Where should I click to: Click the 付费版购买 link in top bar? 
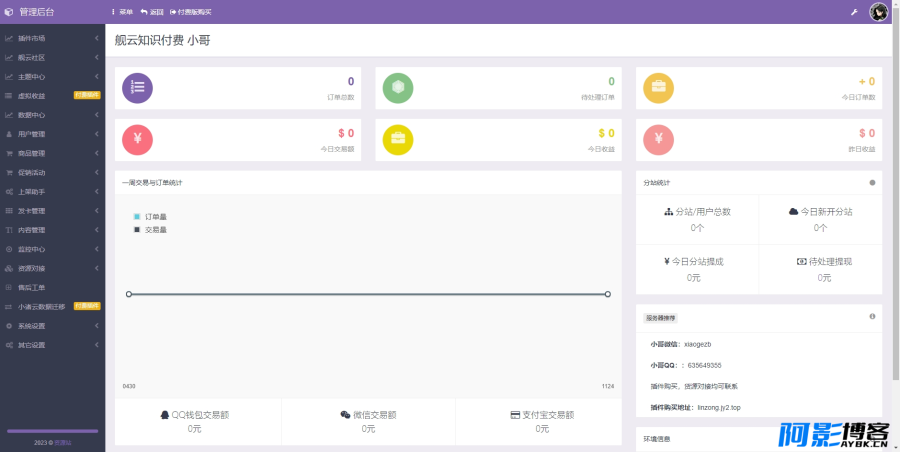[x=191, y=12]
